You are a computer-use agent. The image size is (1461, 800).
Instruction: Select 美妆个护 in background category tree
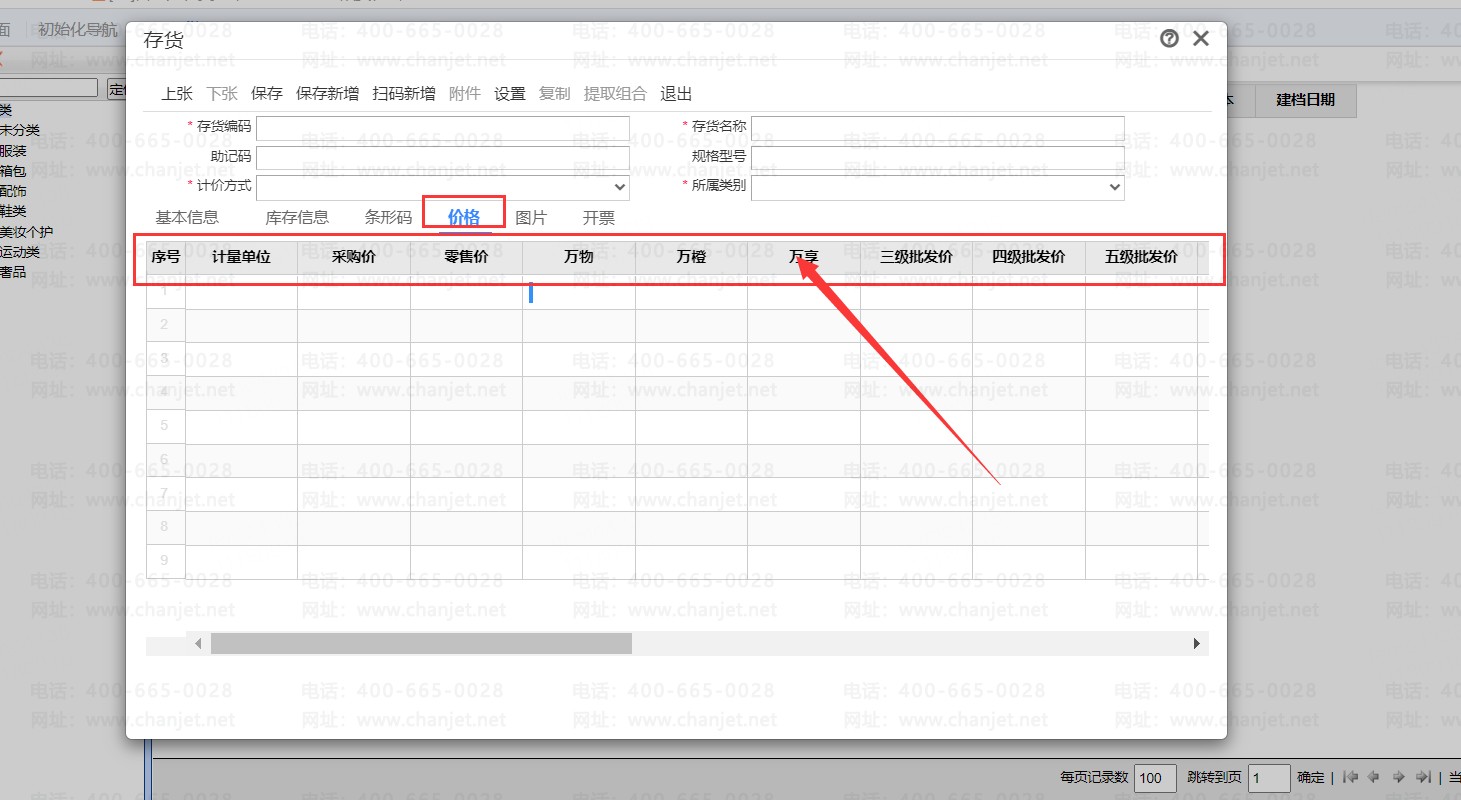pos(26,232)
